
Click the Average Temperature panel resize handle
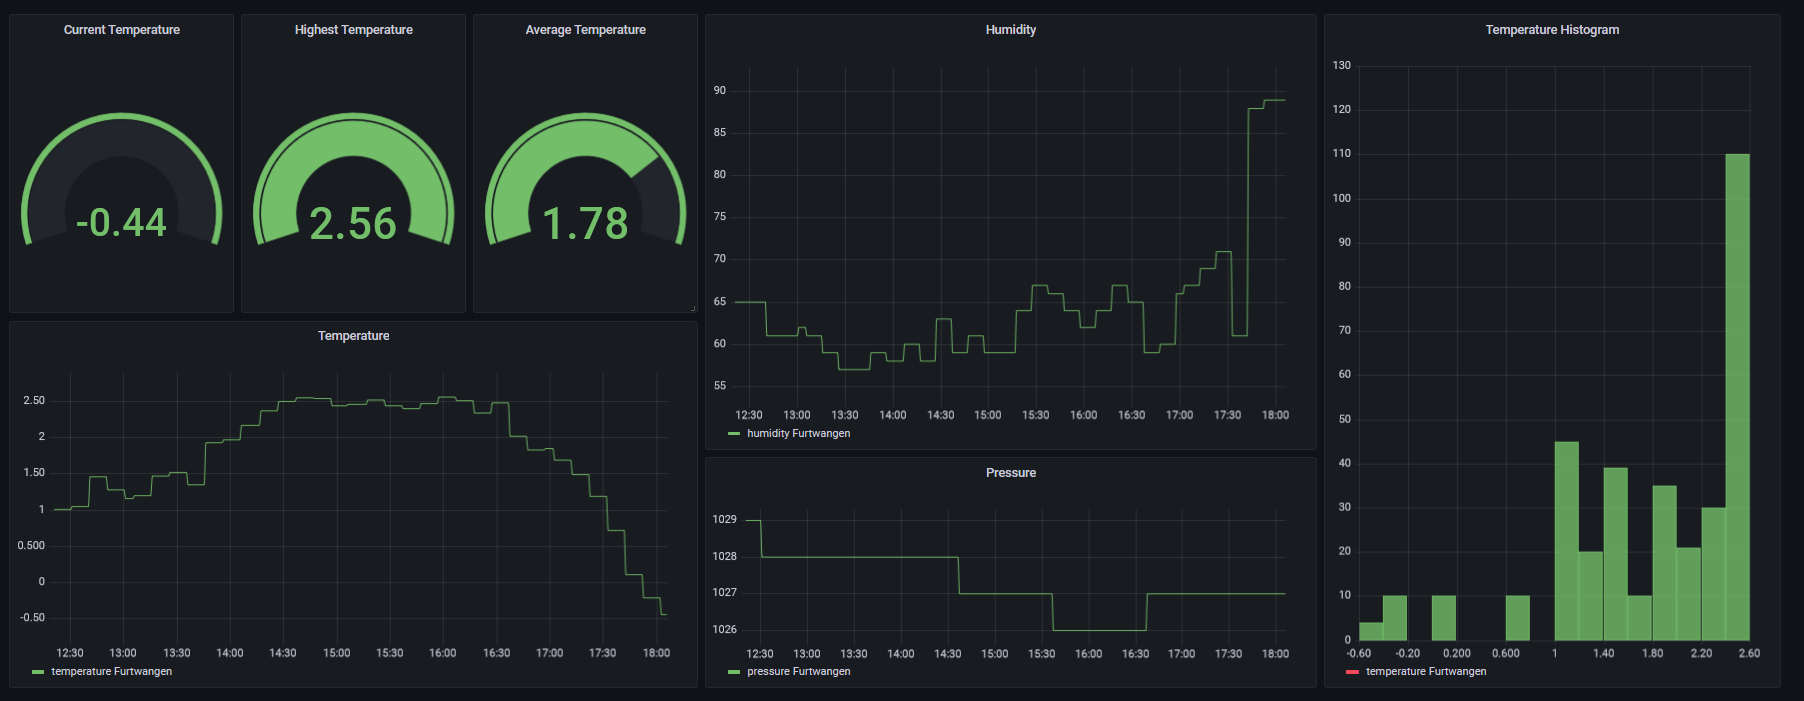[x=693, y=308]
